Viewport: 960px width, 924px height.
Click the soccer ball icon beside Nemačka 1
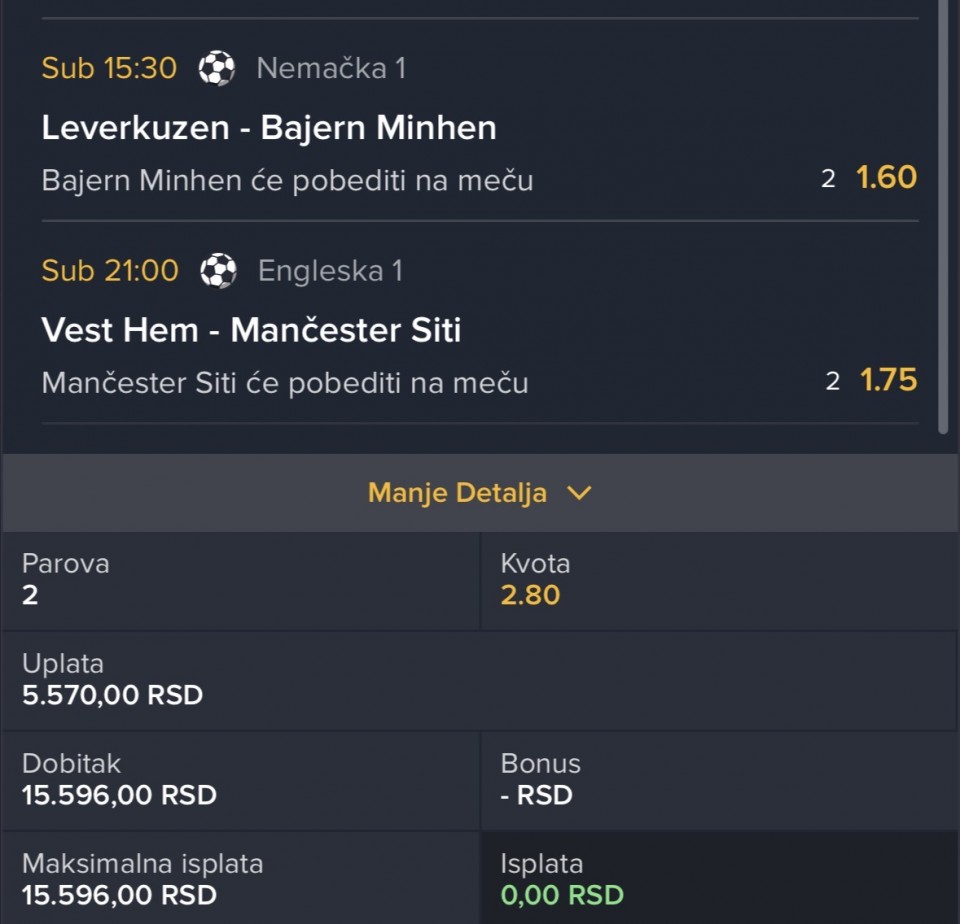(217, 68)
